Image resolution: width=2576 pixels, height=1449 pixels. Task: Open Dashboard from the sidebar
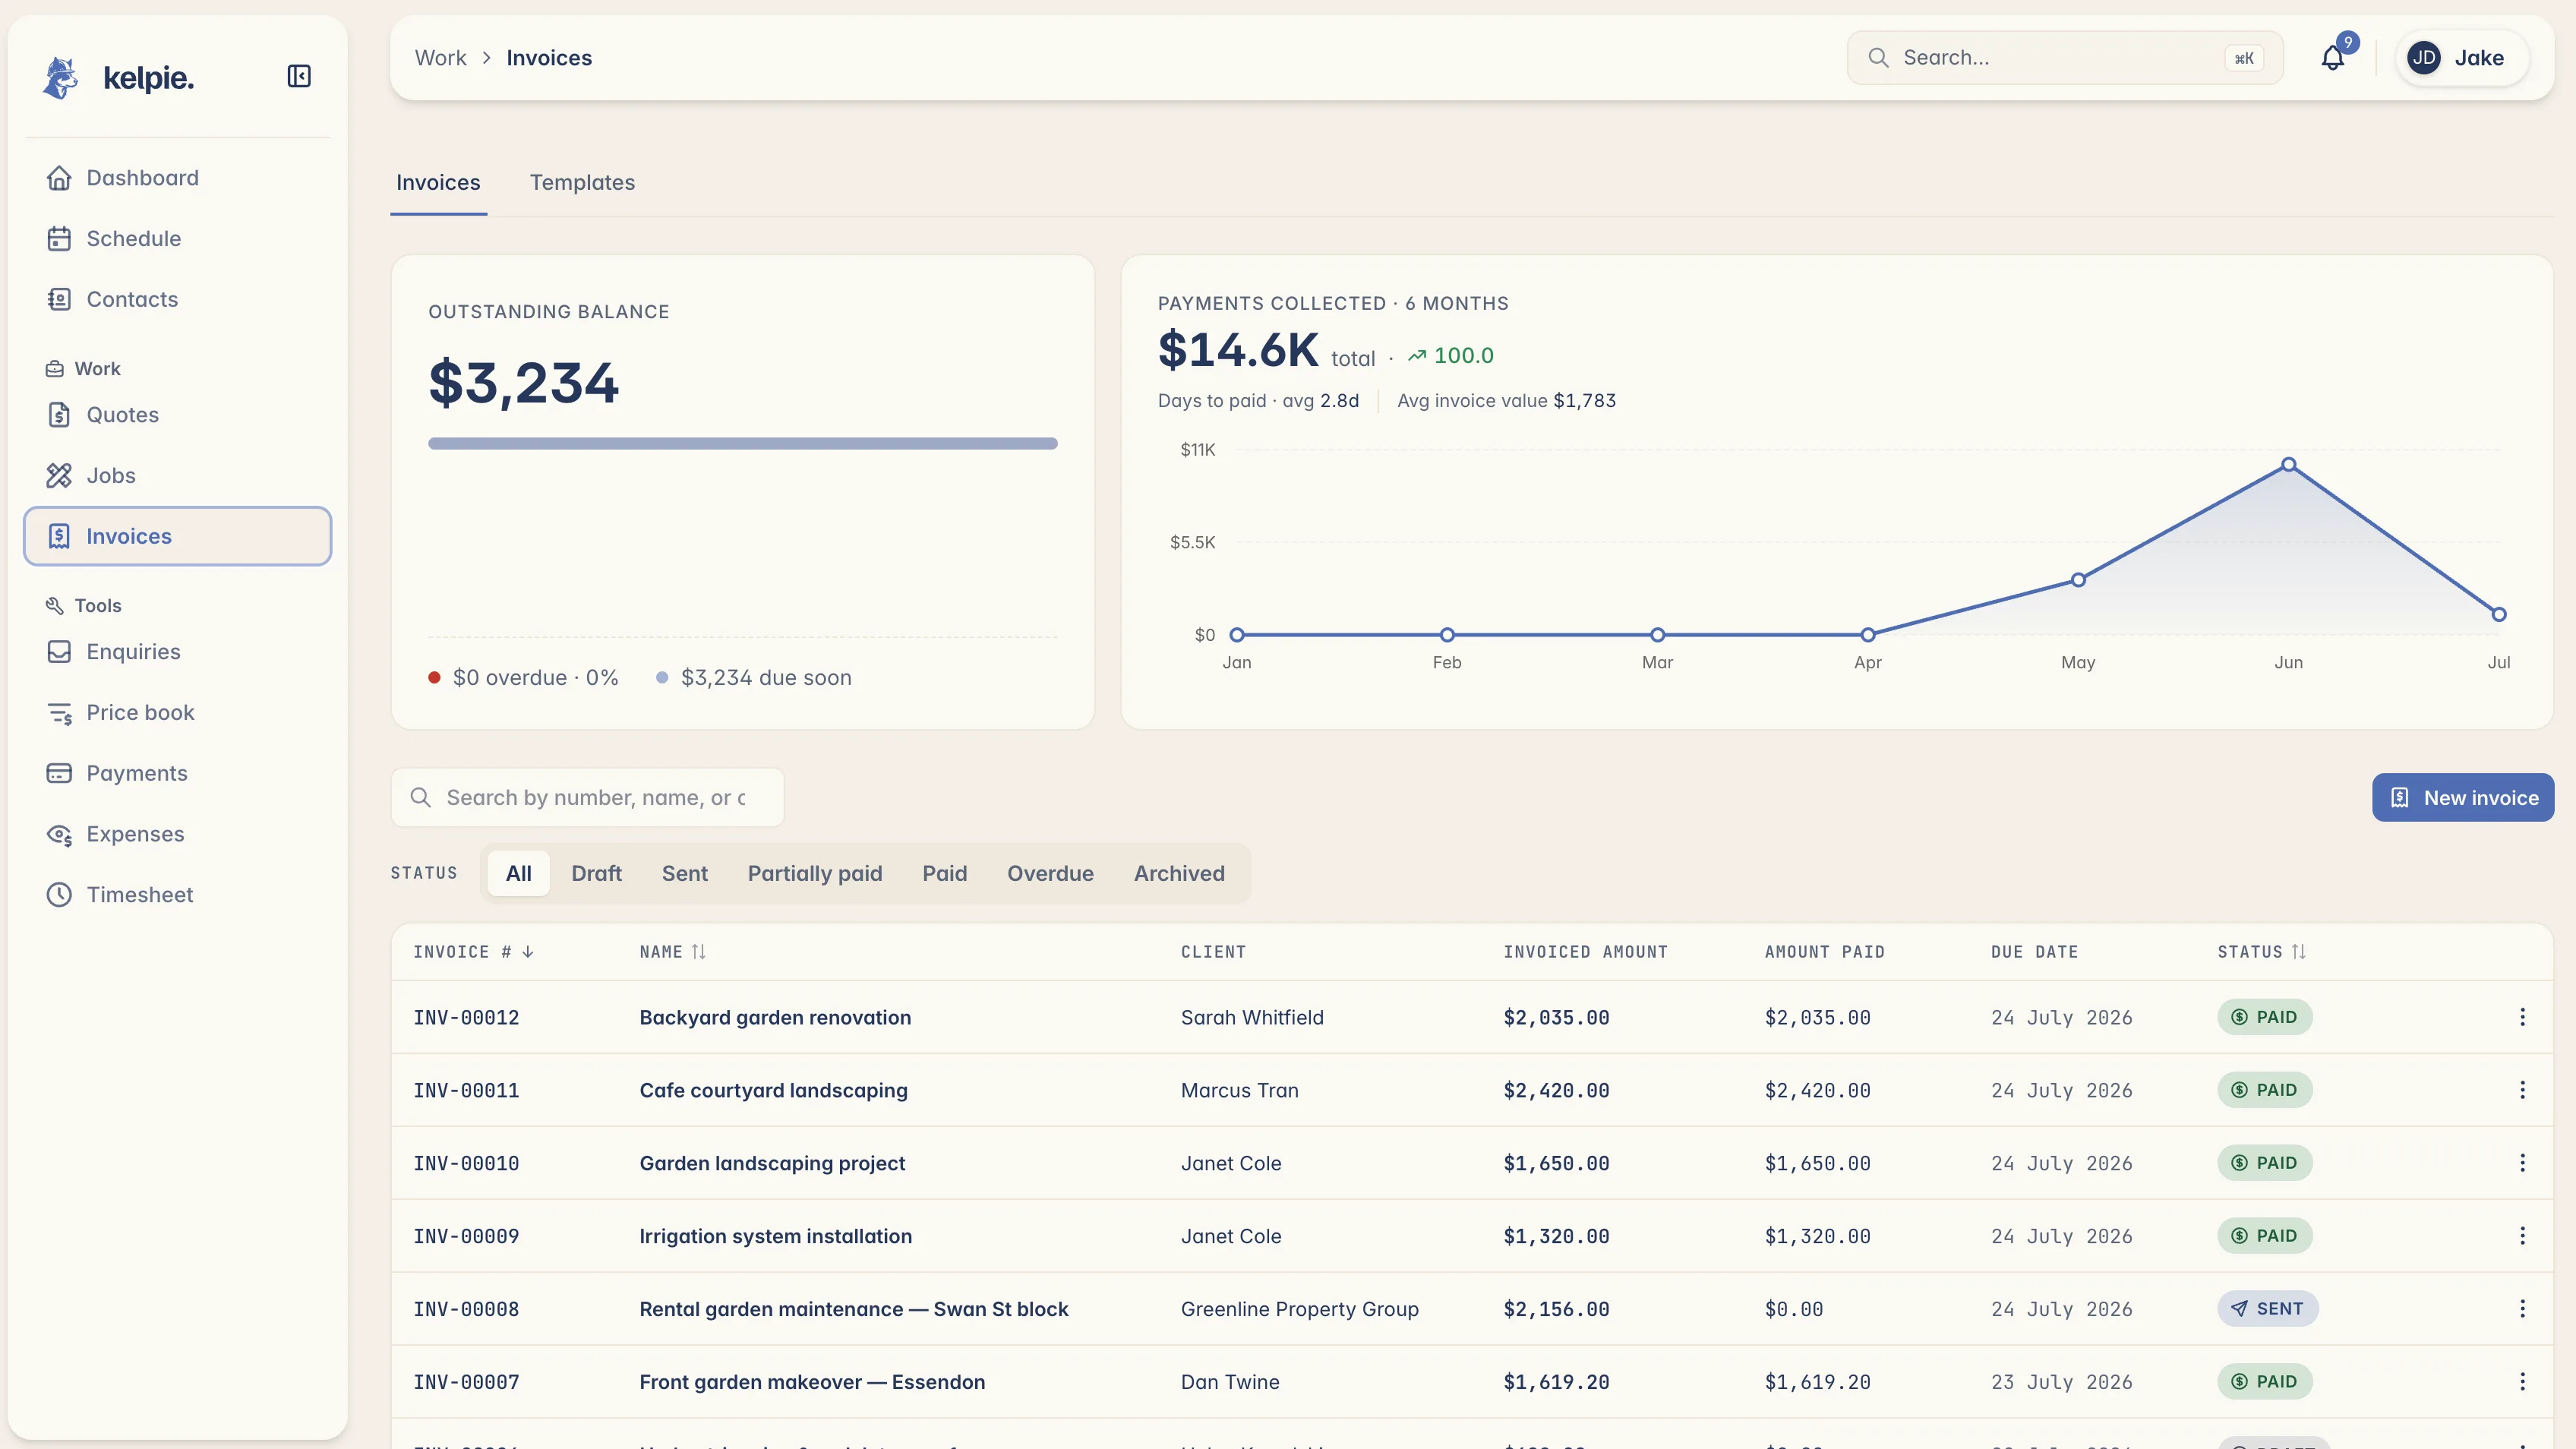(x=178, y=178)
